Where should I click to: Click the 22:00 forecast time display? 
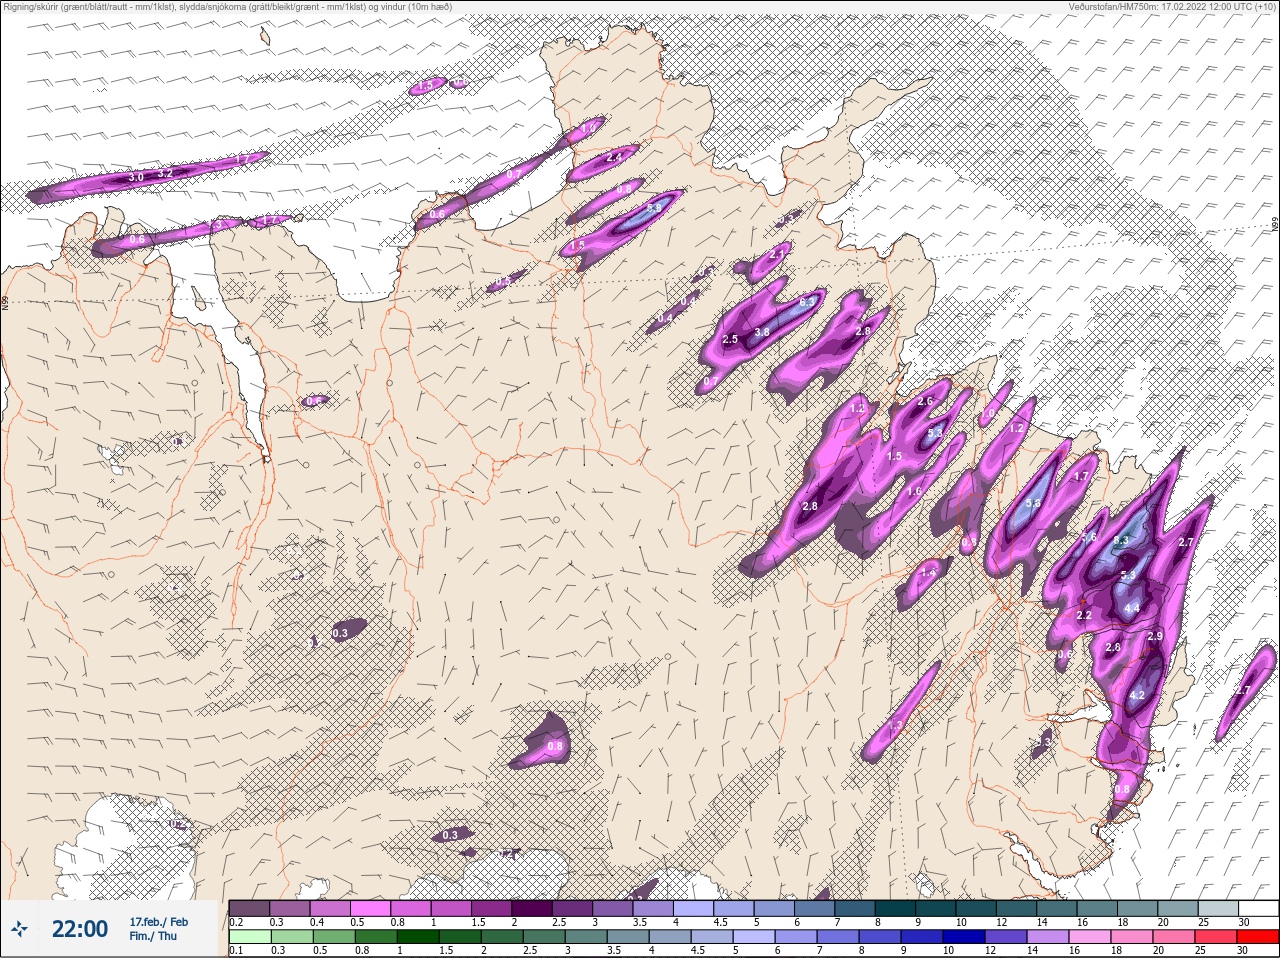tap(80, 929)
